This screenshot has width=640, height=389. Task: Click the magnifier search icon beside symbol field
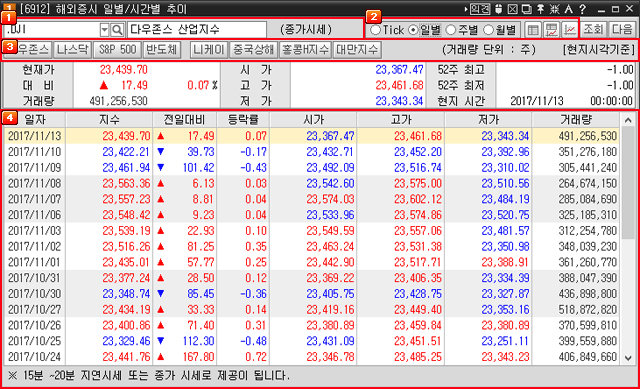pyautogui.click(x=117, y=30)
